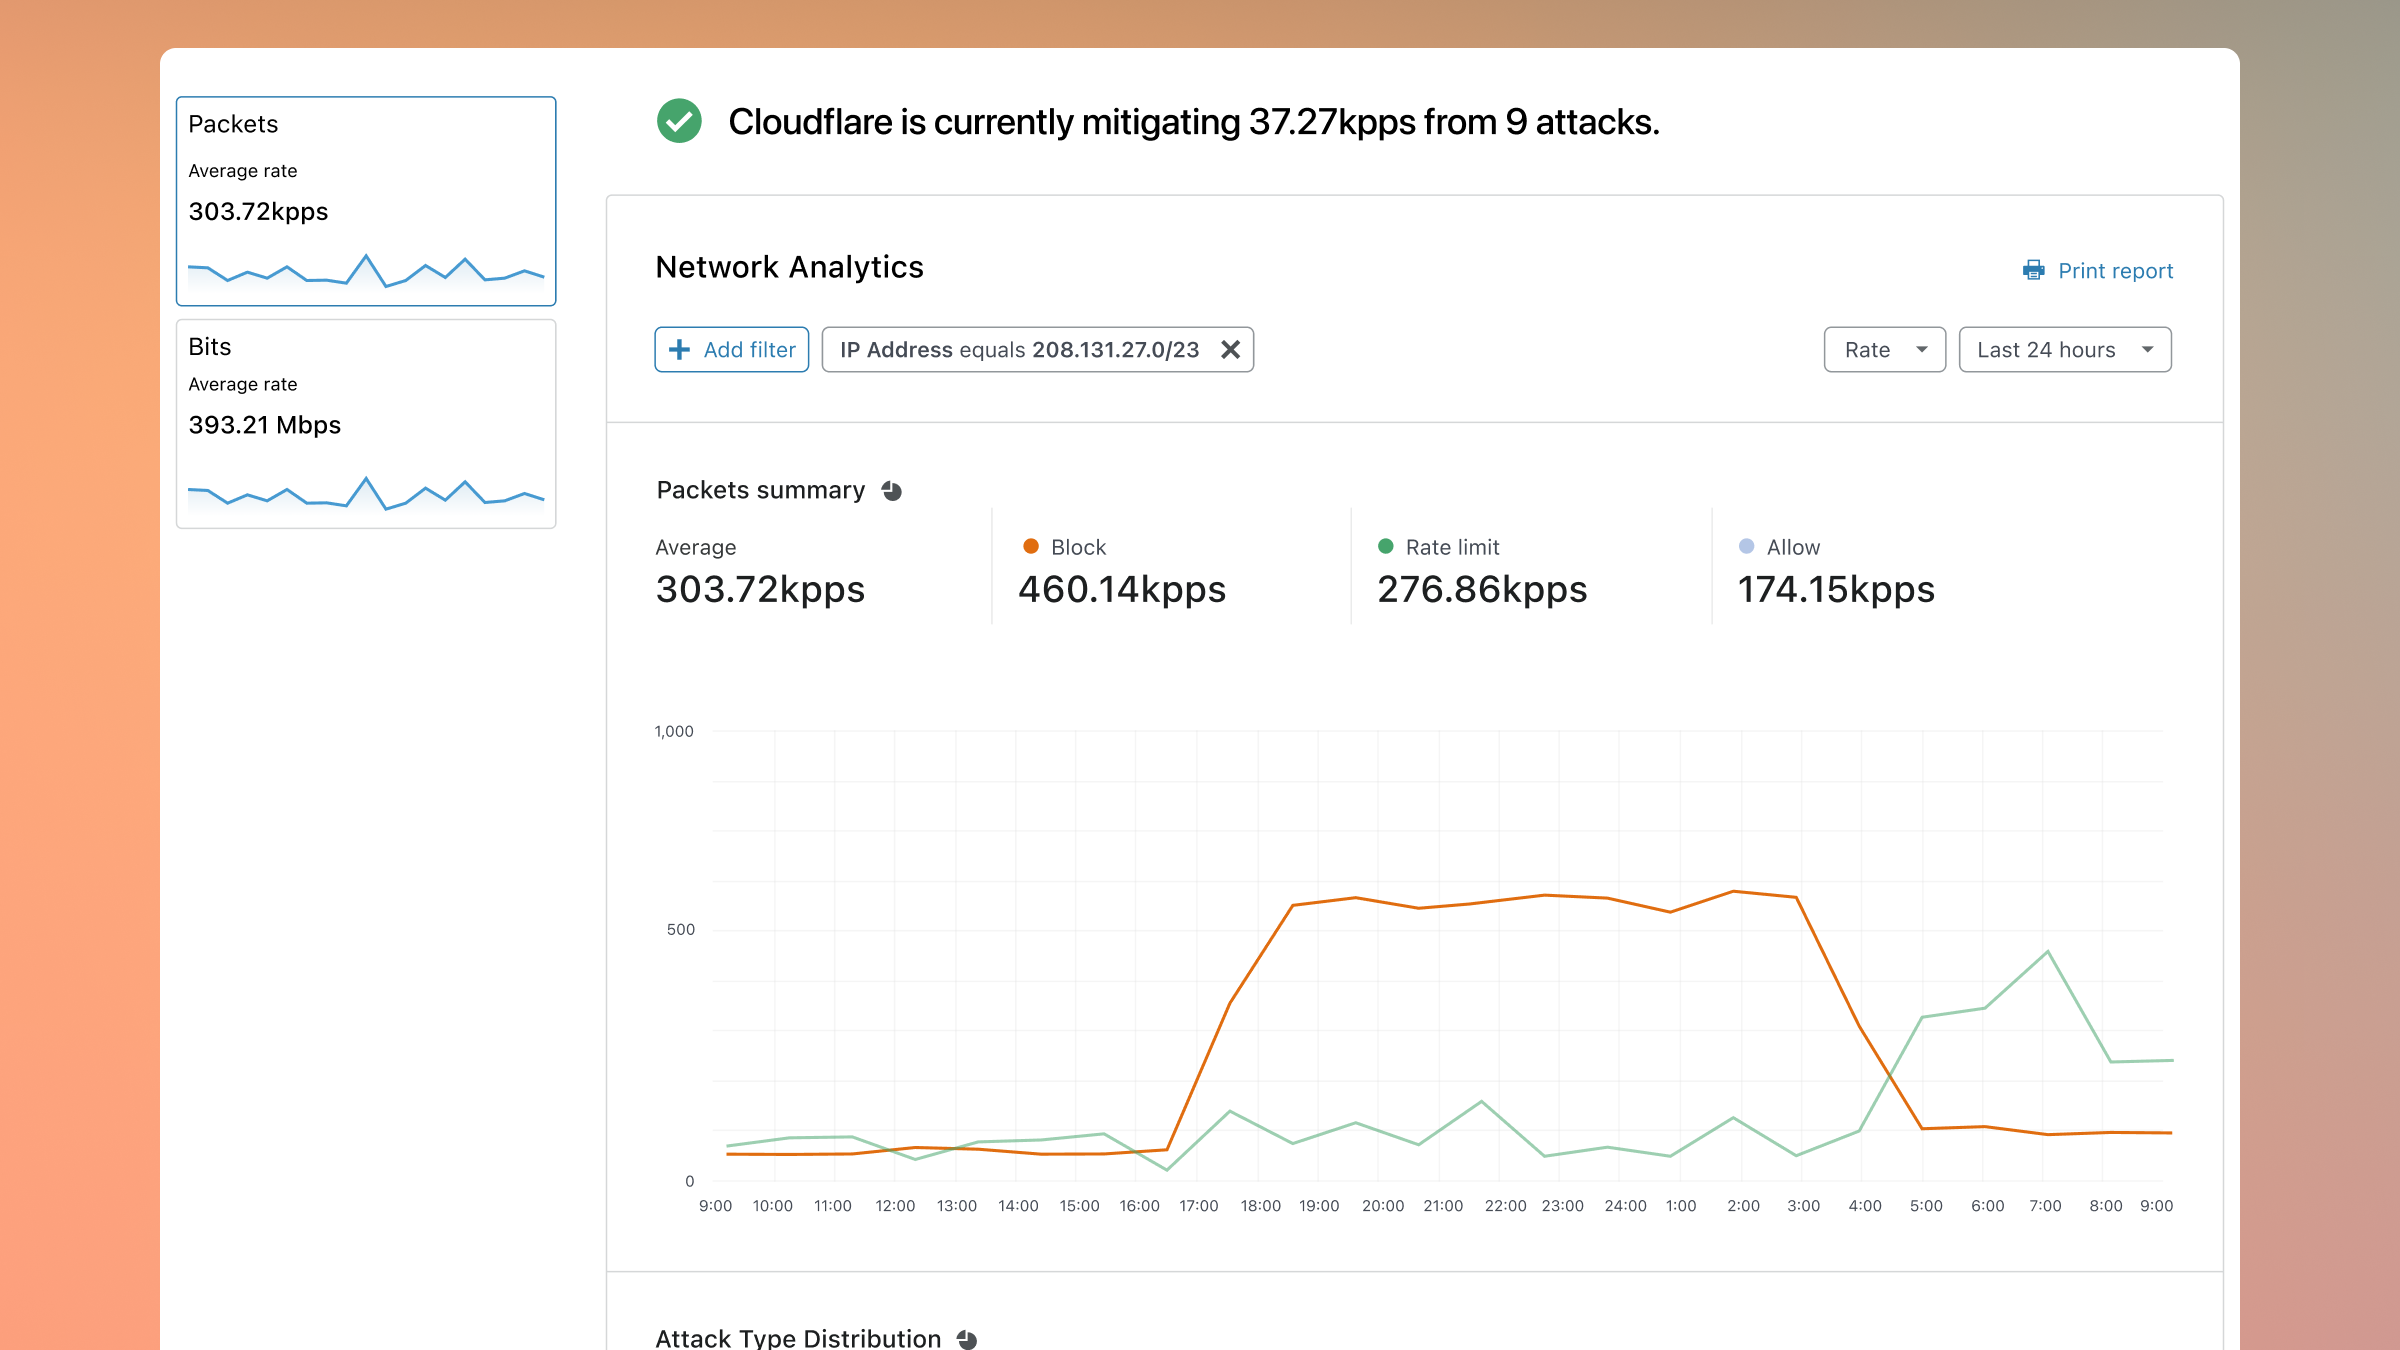Click the Print report link
Viewport: 2400px width, 1350px height.
click(x=2115, y=270)
